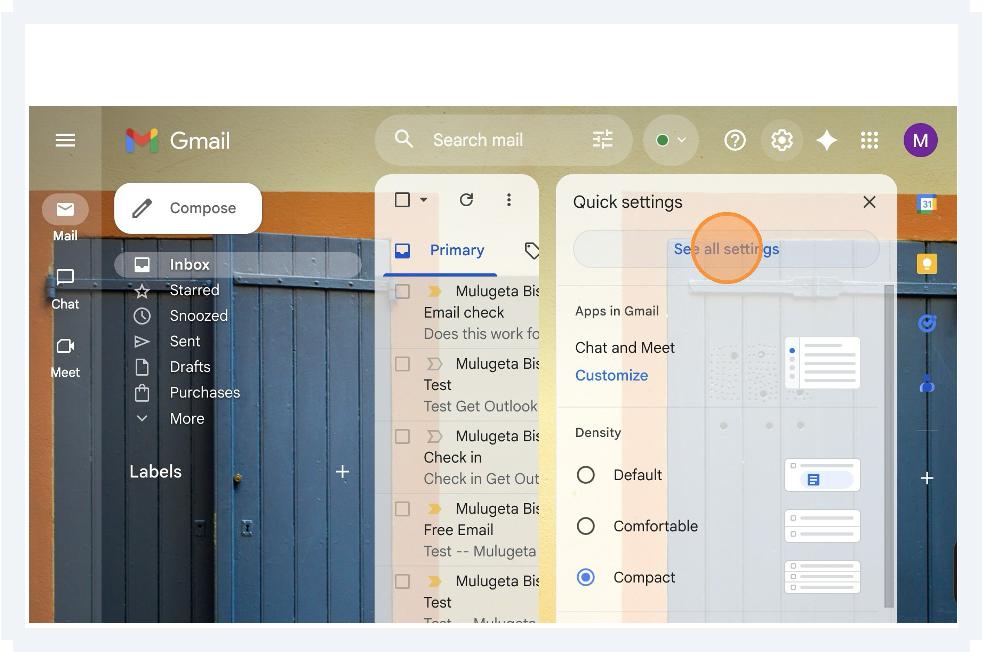Click See all settings
The image size is (982, 652).
[726, 248]
